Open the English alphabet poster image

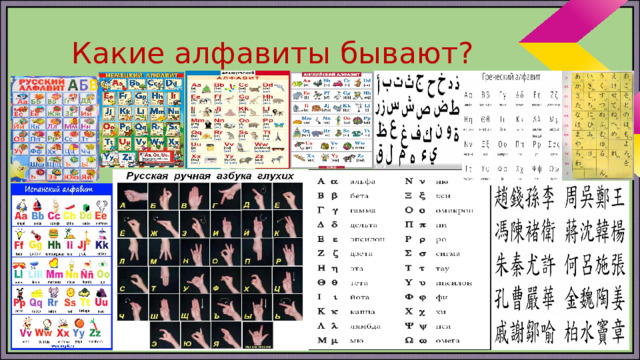click(332, 120)
